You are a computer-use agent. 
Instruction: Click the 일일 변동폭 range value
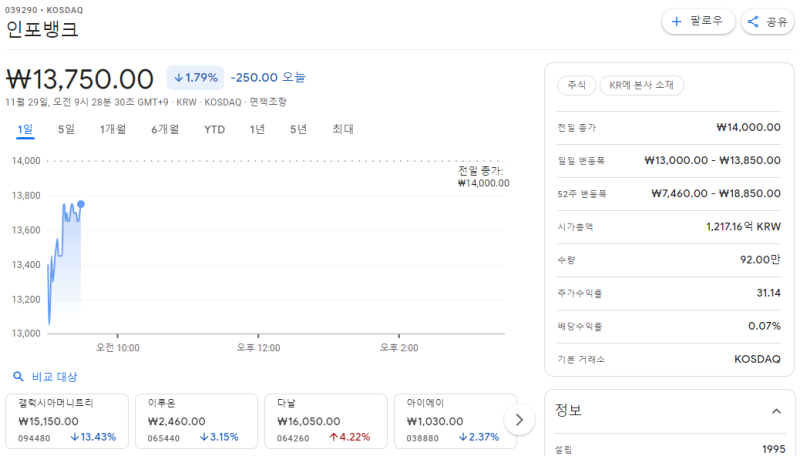713,160
